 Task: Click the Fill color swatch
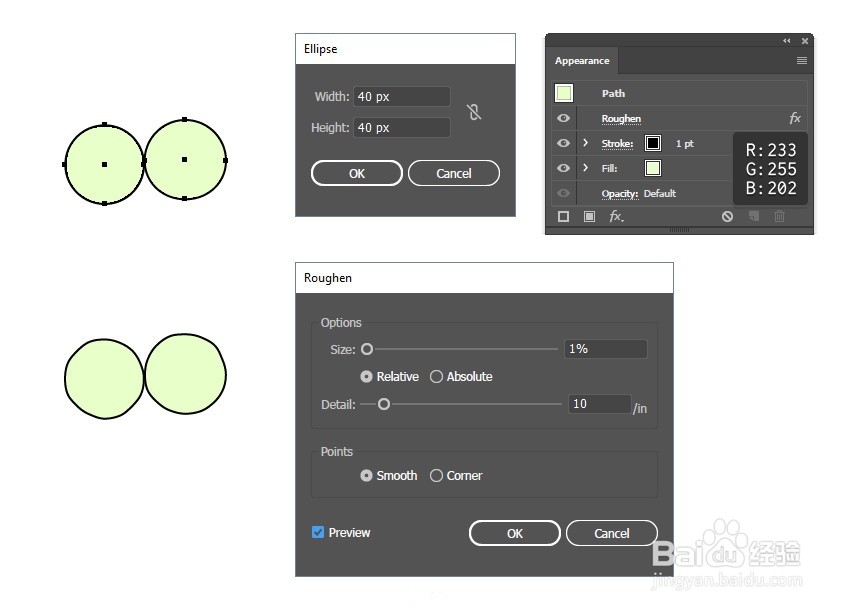pyautogui.click(x=653, y=168)
